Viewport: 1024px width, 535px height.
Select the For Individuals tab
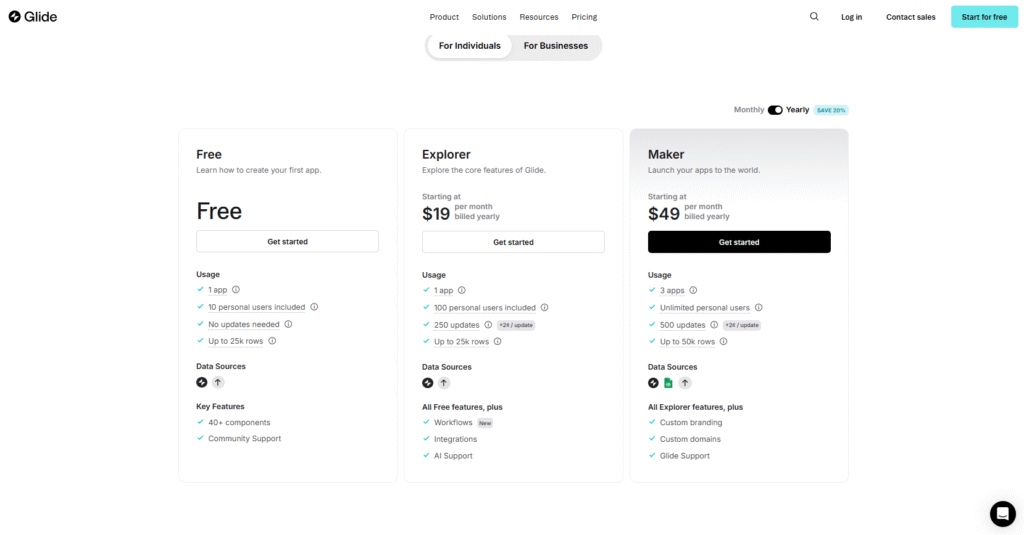(x=470, y=46)
